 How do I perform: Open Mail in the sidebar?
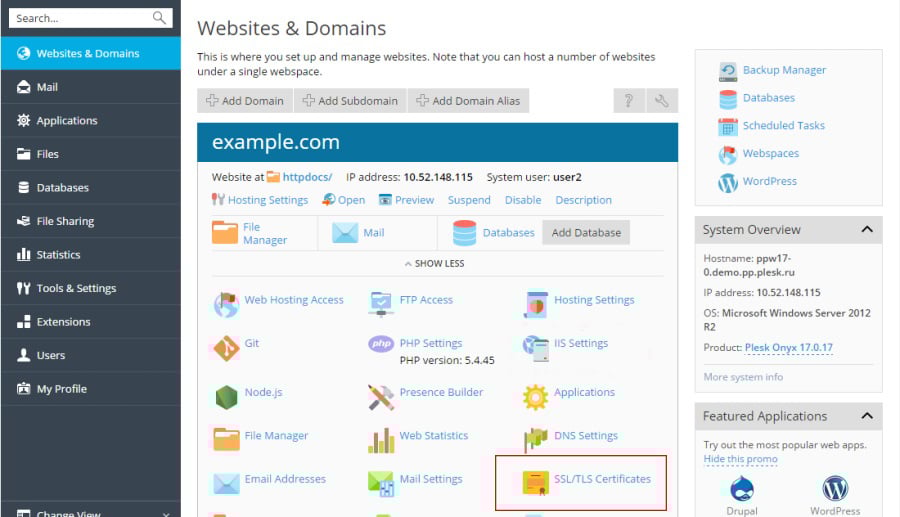91,87
